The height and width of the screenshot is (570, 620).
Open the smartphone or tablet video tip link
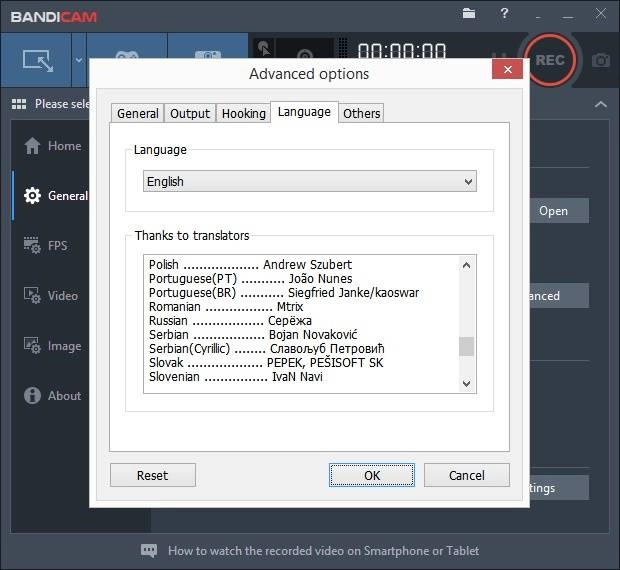click(x=323, y=551)
